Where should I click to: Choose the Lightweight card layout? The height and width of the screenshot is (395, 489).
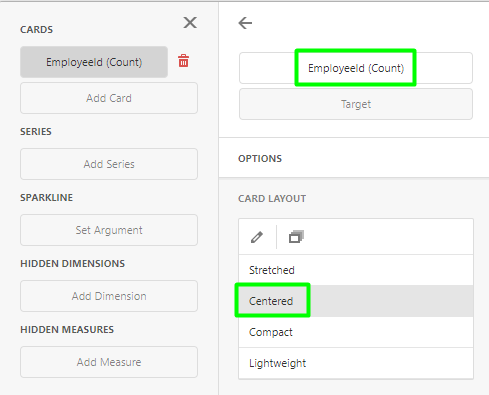click(x=356, y=363)
